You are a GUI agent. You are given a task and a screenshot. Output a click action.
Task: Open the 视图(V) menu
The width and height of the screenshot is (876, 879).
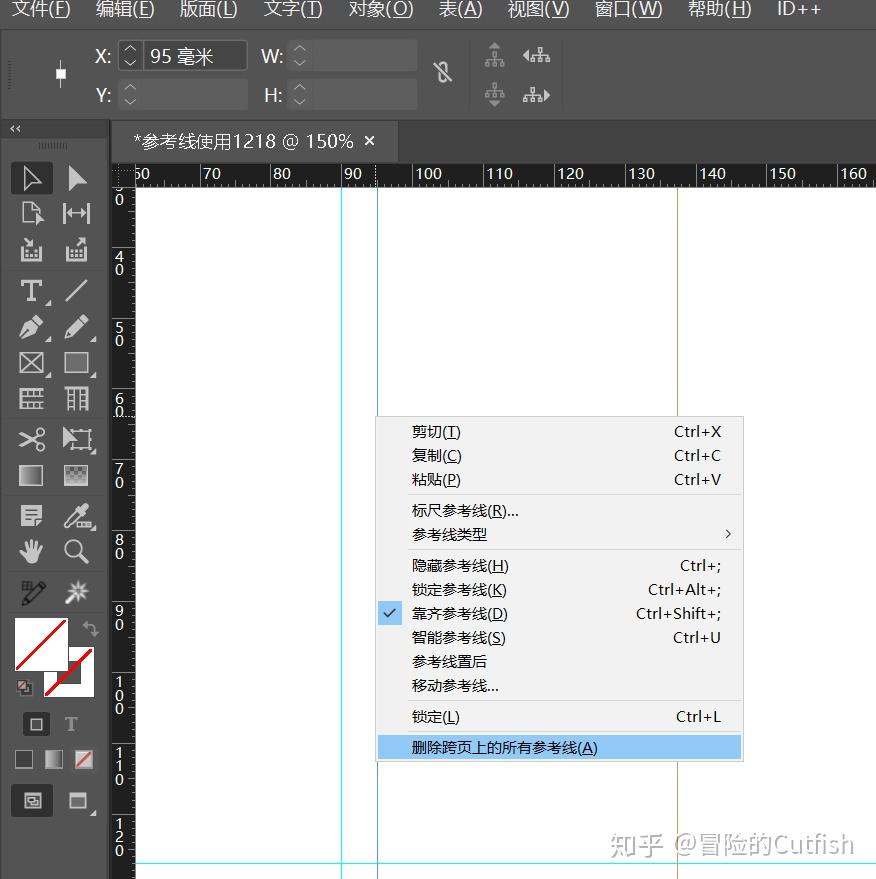point(537,11)
